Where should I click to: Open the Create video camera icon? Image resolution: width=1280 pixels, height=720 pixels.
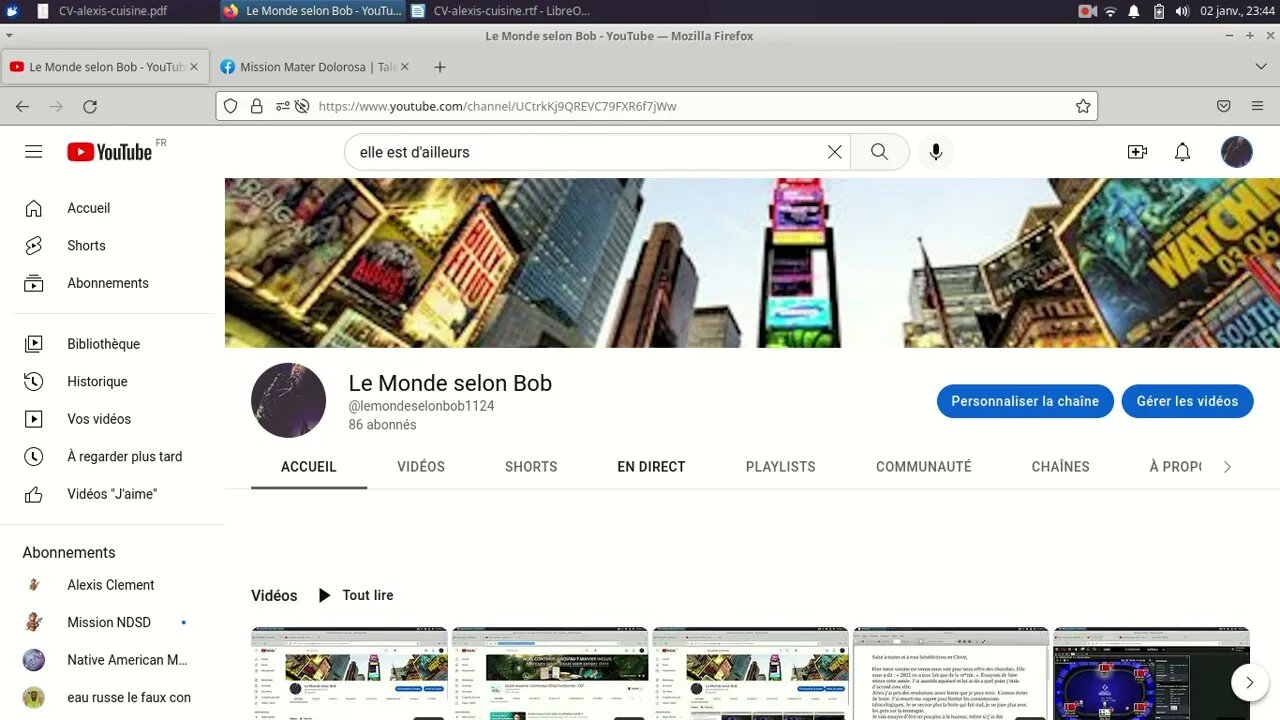click(x=1137, y=152)
